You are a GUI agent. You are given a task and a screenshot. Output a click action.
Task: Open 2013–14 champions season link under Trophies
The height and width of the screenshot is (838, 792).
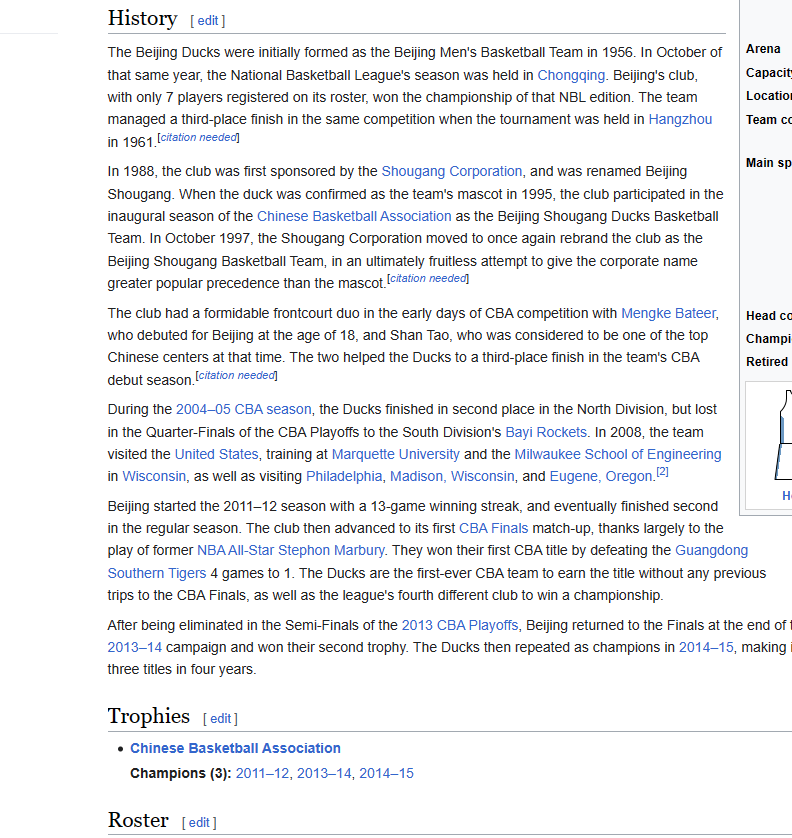(324, 774)
